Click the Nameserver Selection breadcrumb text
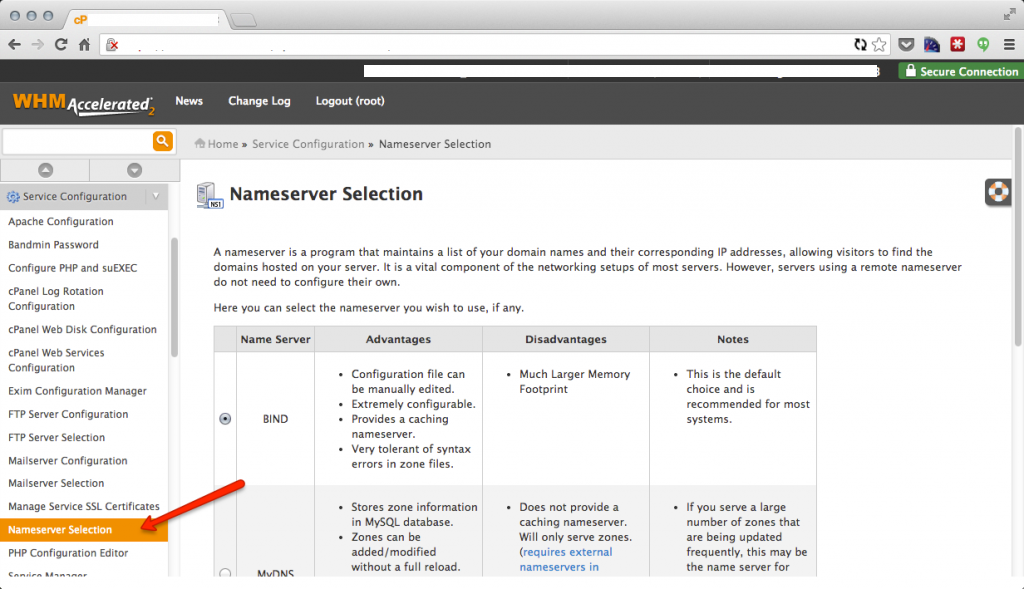 [x=435, y=144]
